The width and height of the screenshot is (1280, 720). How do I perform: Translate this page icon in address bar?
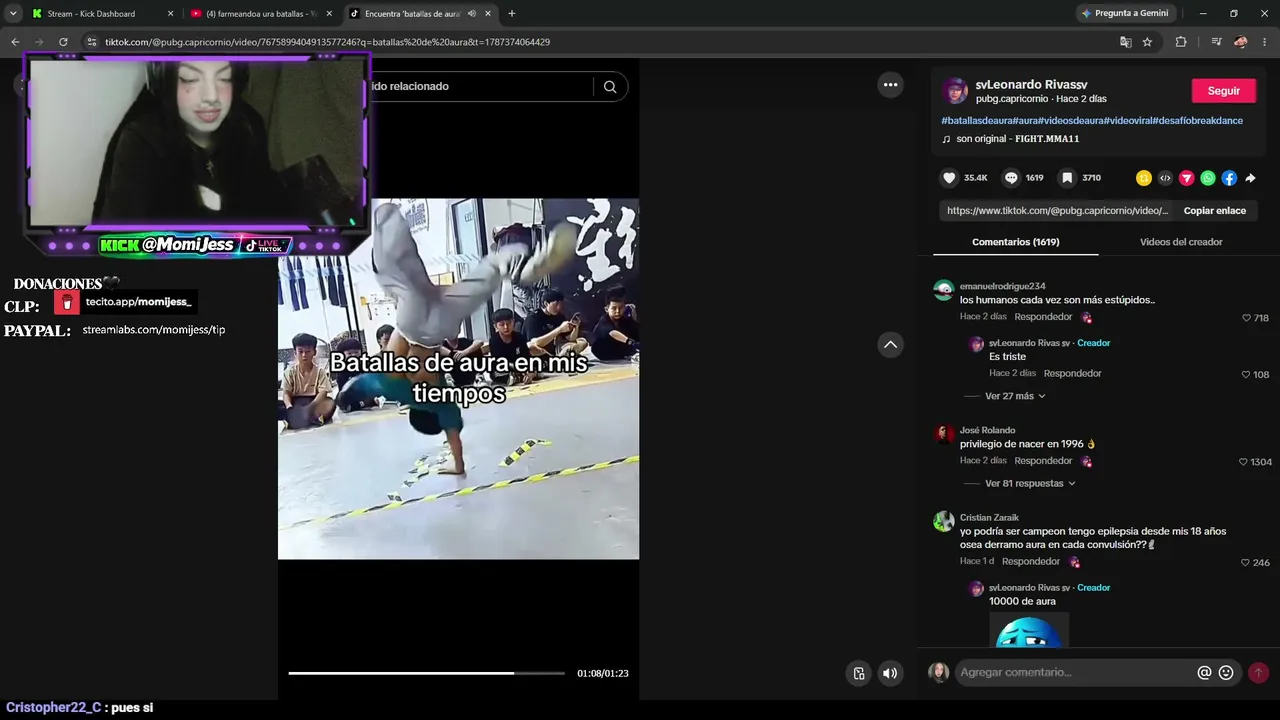(x=1126, y=42)
